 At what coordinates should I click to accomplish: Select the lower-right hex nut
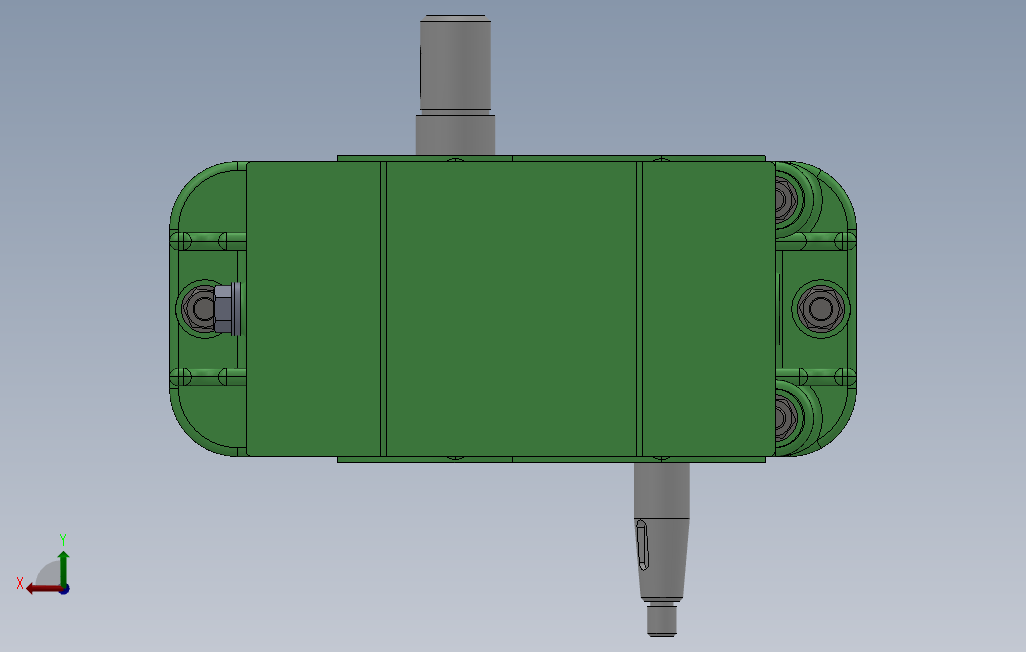tap(785, 419)
